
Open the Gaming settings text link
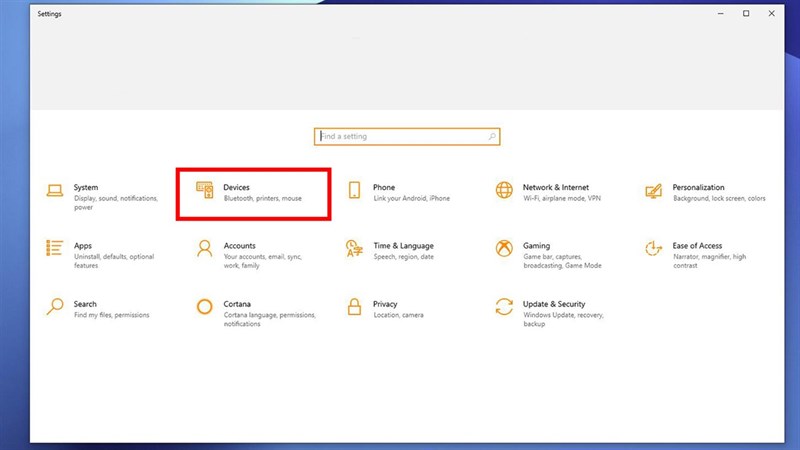click(536, 246)
